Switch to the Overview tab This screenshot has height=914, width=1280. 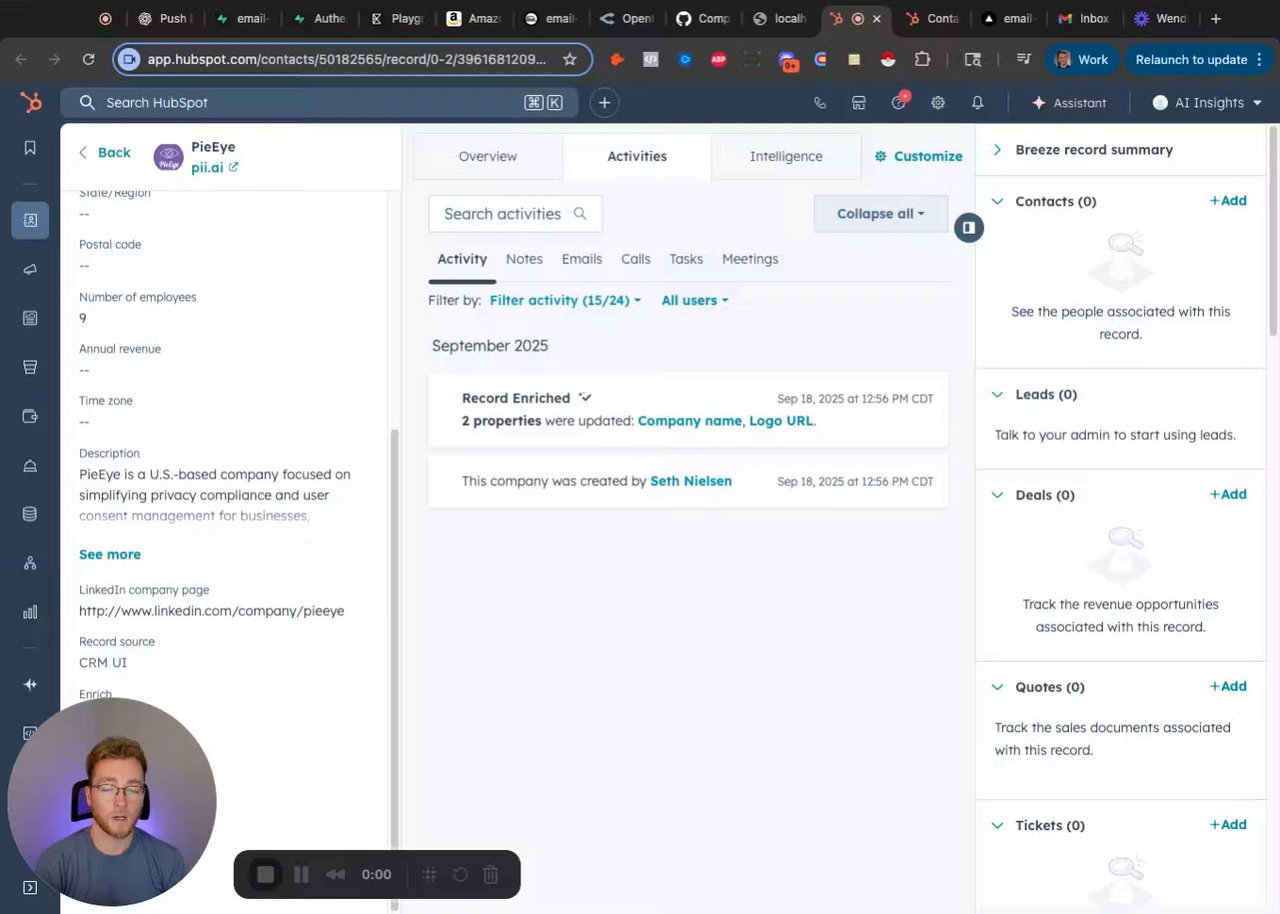(x=488, y=156)
